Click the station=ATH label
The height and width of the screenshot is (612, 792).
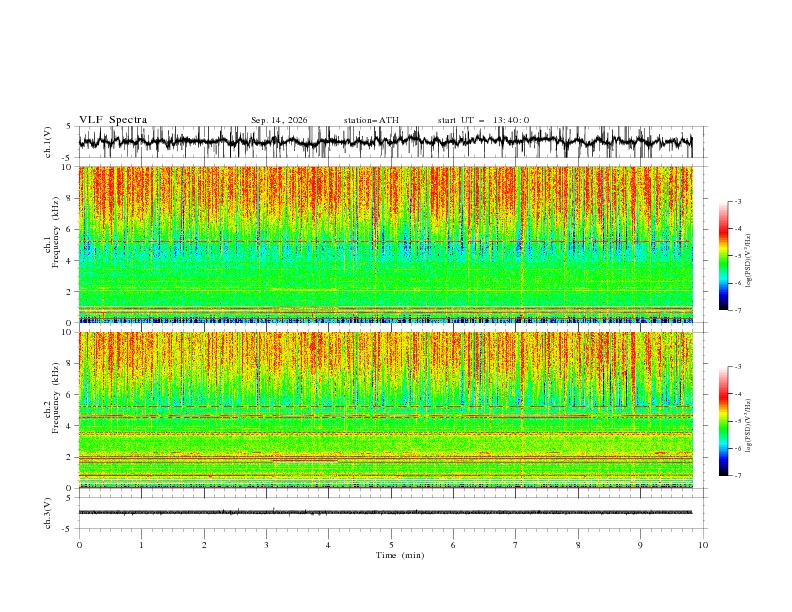(371, 120)
